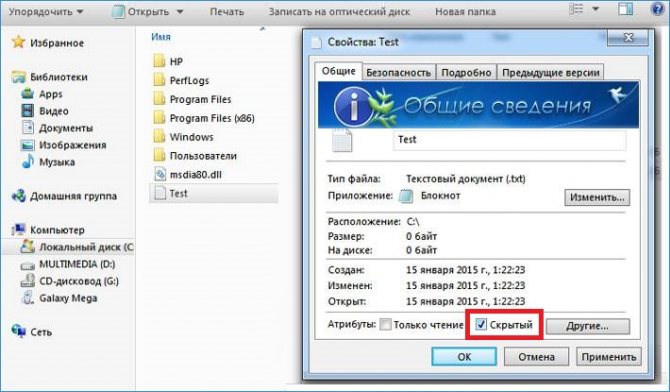Click the Сеть network icon
Screen dimensions: 670x392
pyautogui.click(x=19, y=331)
